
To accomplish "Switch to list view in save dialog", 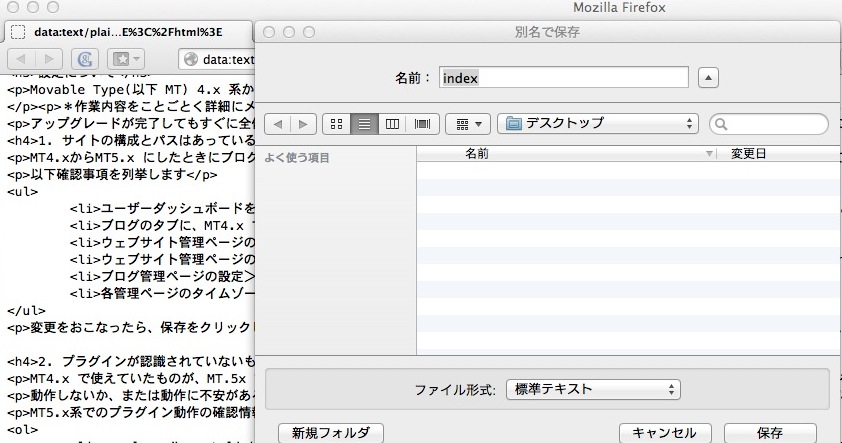I will [365, 124].
